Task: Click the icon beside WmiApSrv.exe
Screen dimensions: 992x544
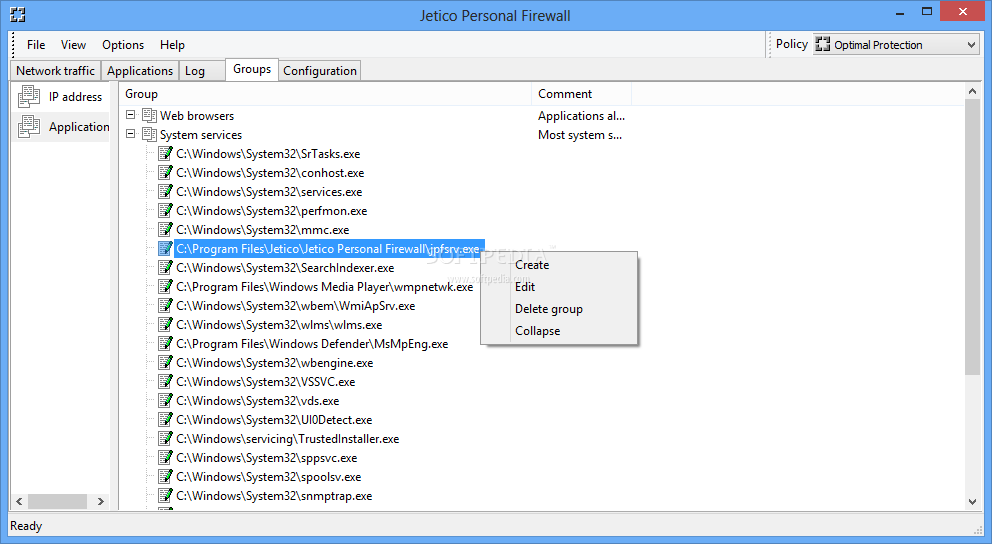Action: tap(165, 305)
